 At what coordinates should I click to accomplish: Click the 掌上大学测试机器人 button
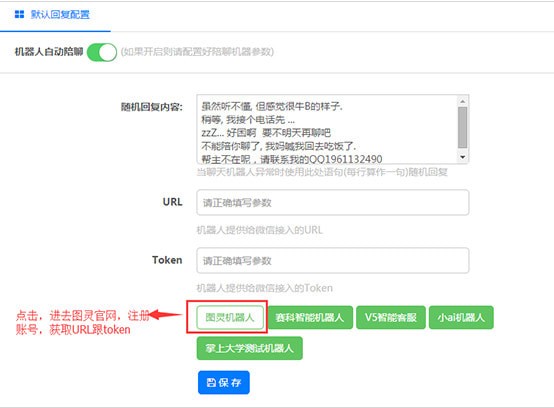pyautogui.click(x=249, y=348)
